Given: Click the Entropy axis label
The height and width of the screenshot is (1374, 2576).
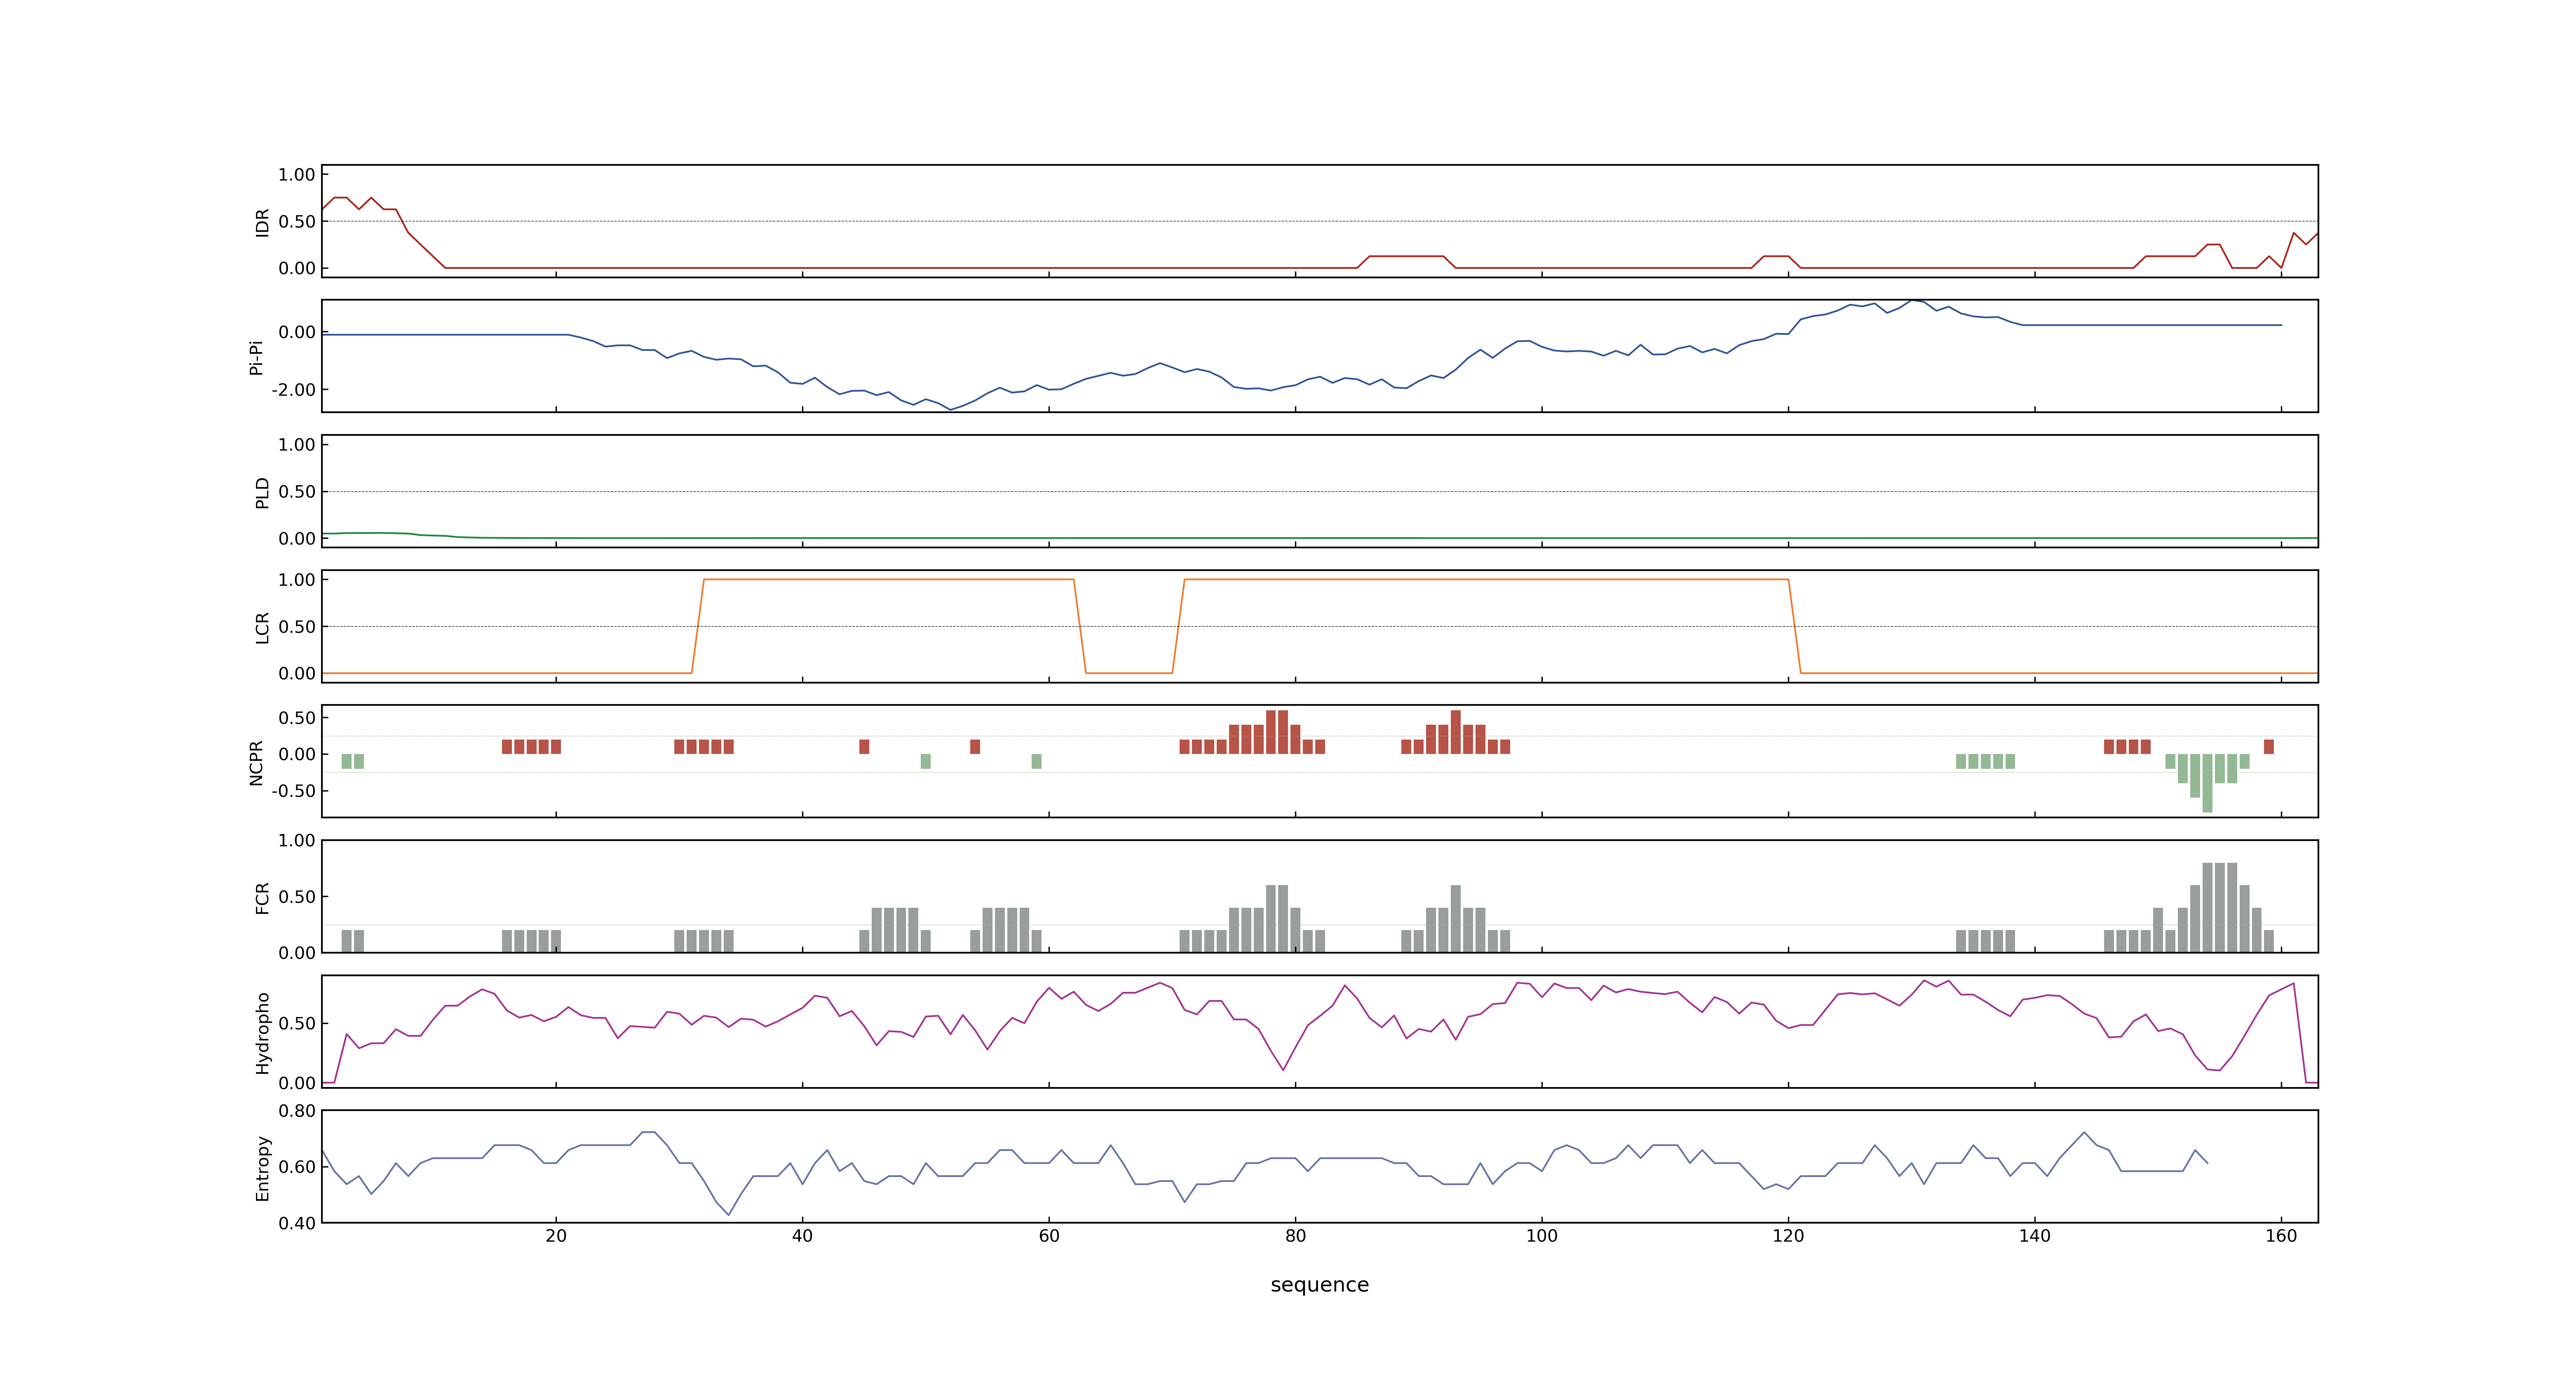Looking at the screenshot, I should (x=262, y=1167).
